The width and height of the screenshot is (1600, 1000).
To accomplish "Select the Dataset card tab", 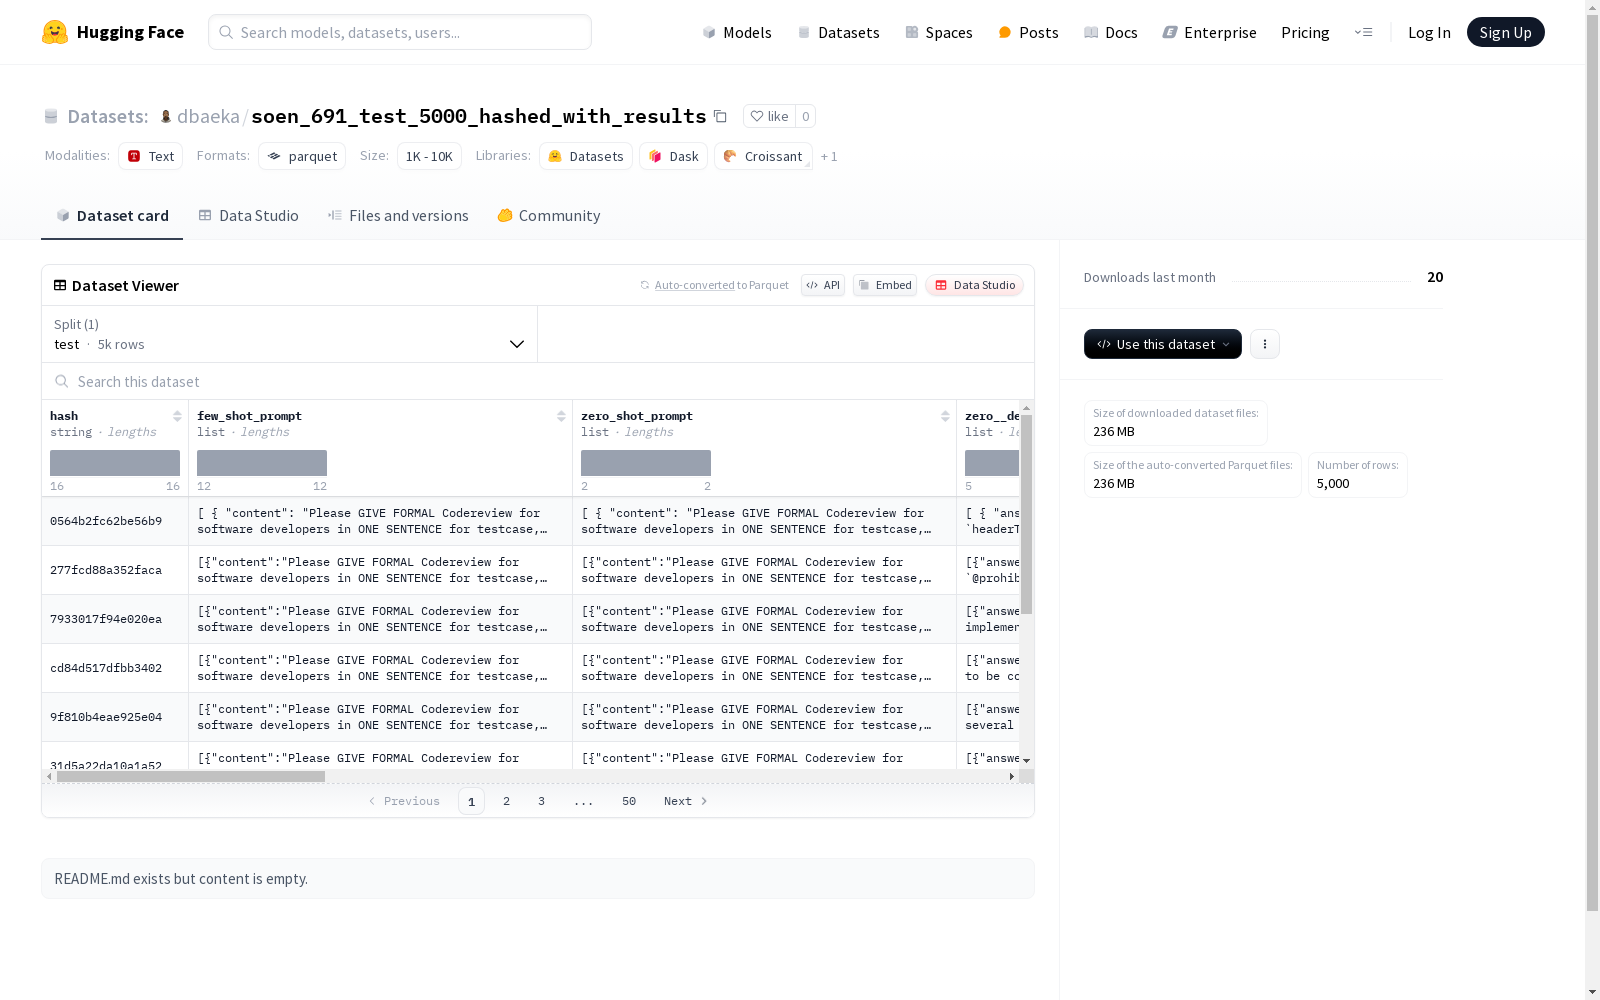I will coord(112,216).
